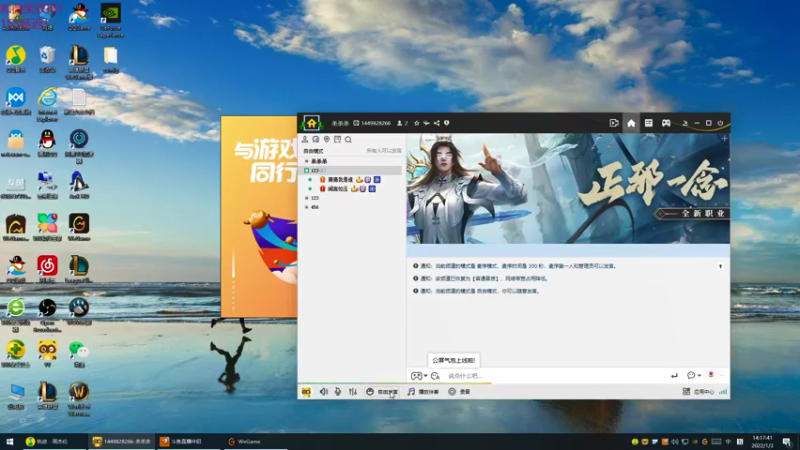Toggle the microphone icon

click(x=338, y=392)
